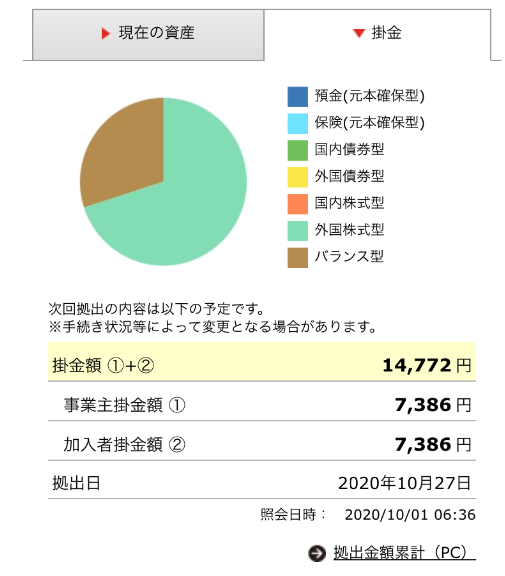Click the dark blue 預金 legend swatch
This screenshot has height=576, width=505.
(x=297, y=97)
